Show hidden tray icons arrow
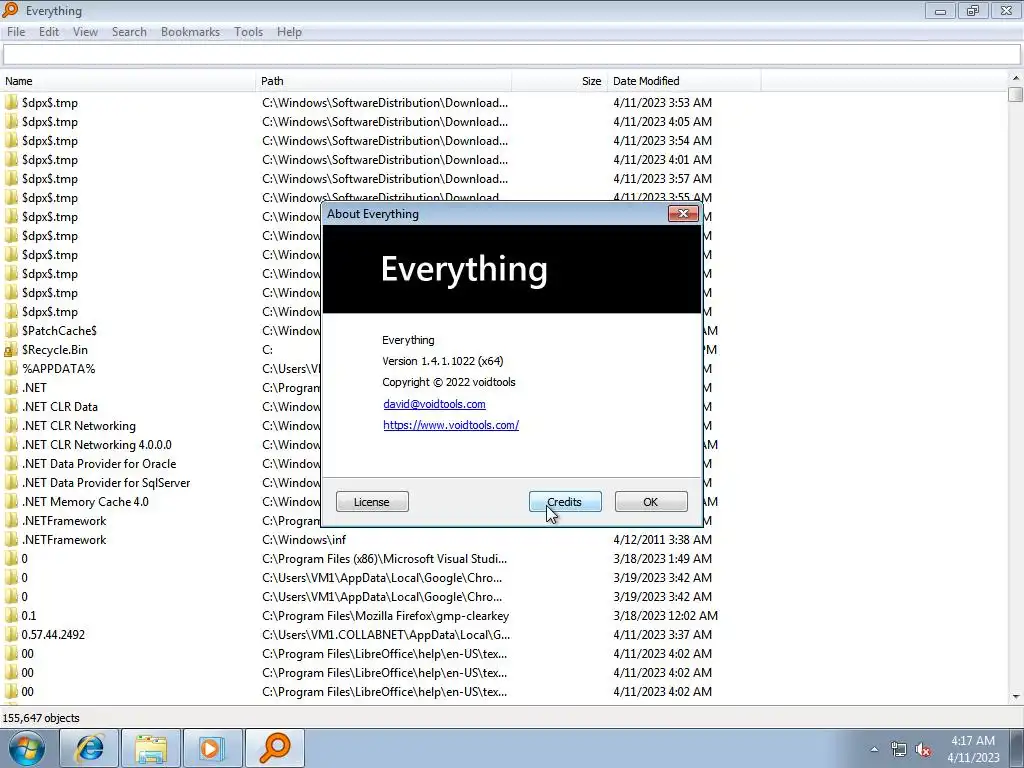 (874, 749)
